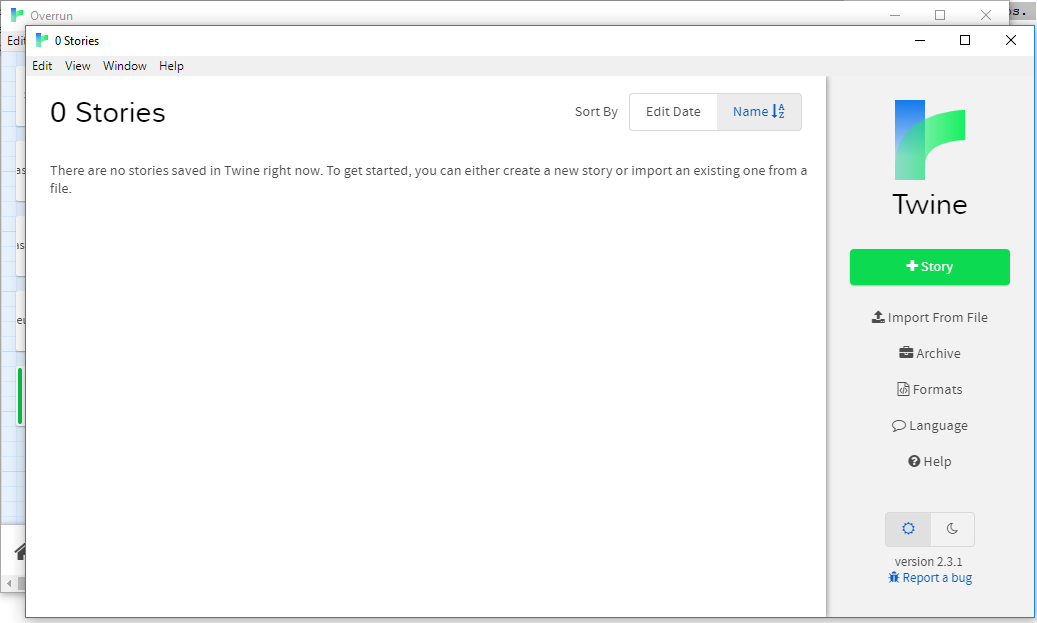Click the Twine logo
This screenshot has height=623, width=1037.
click(929, 141)
